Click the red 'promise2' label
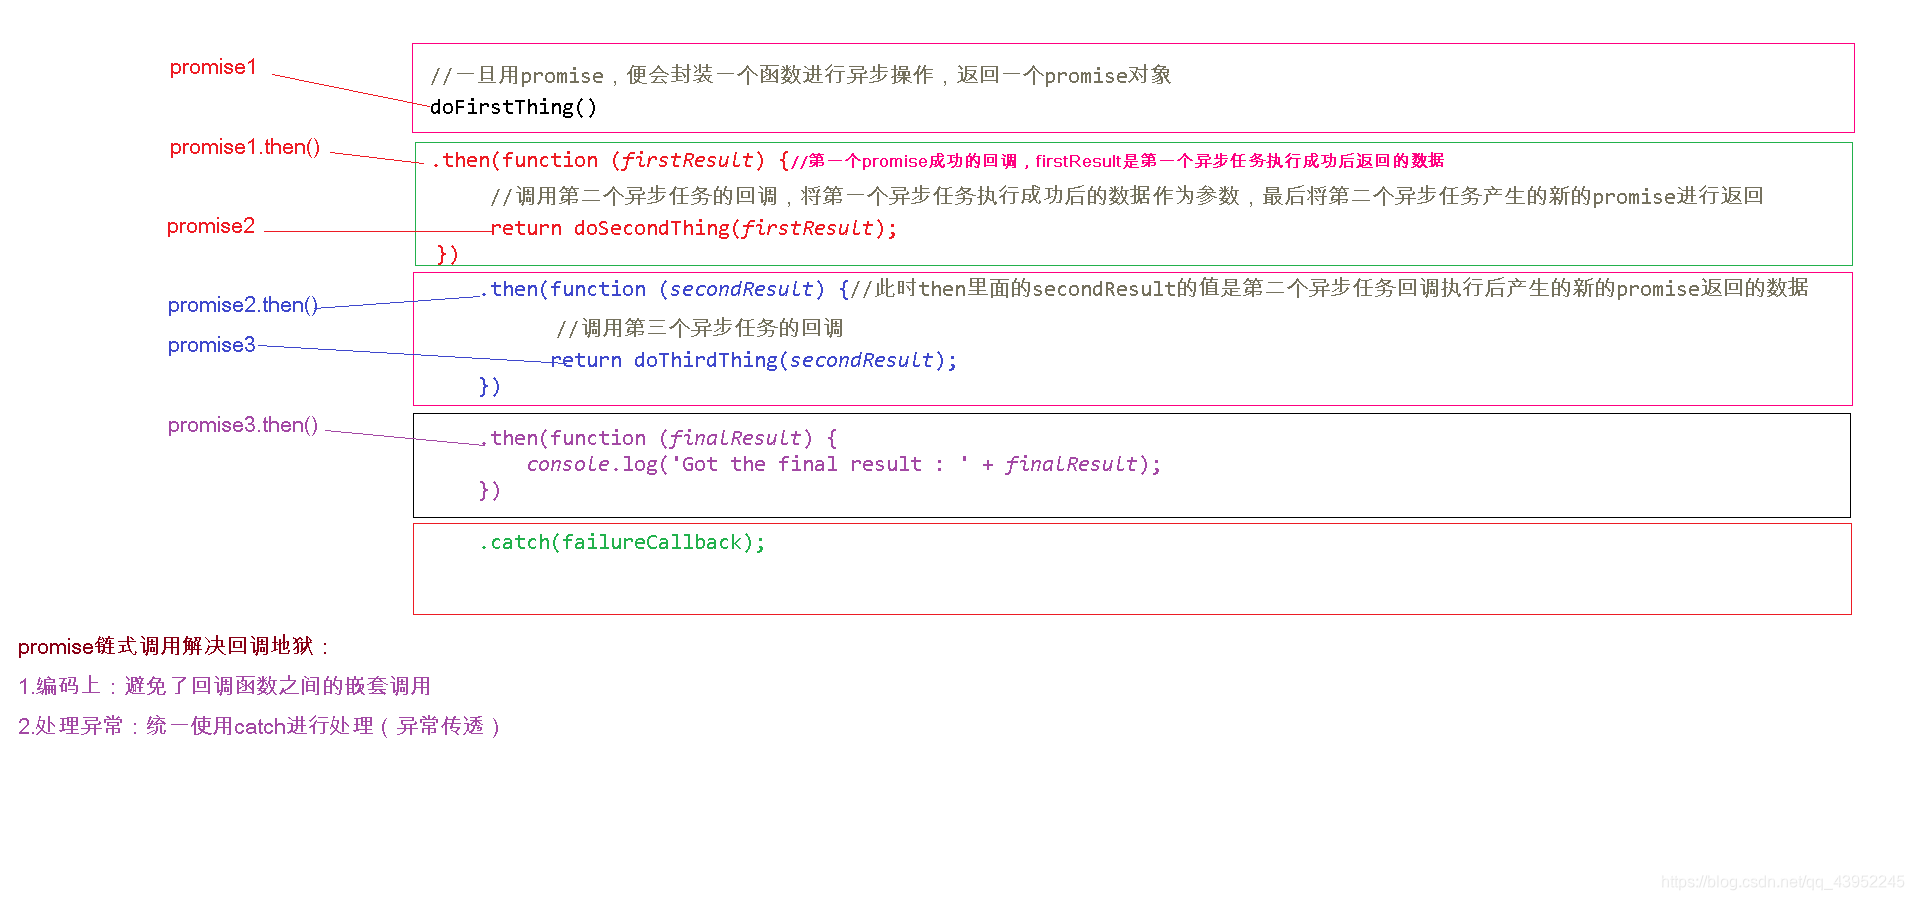 point(211,226)
